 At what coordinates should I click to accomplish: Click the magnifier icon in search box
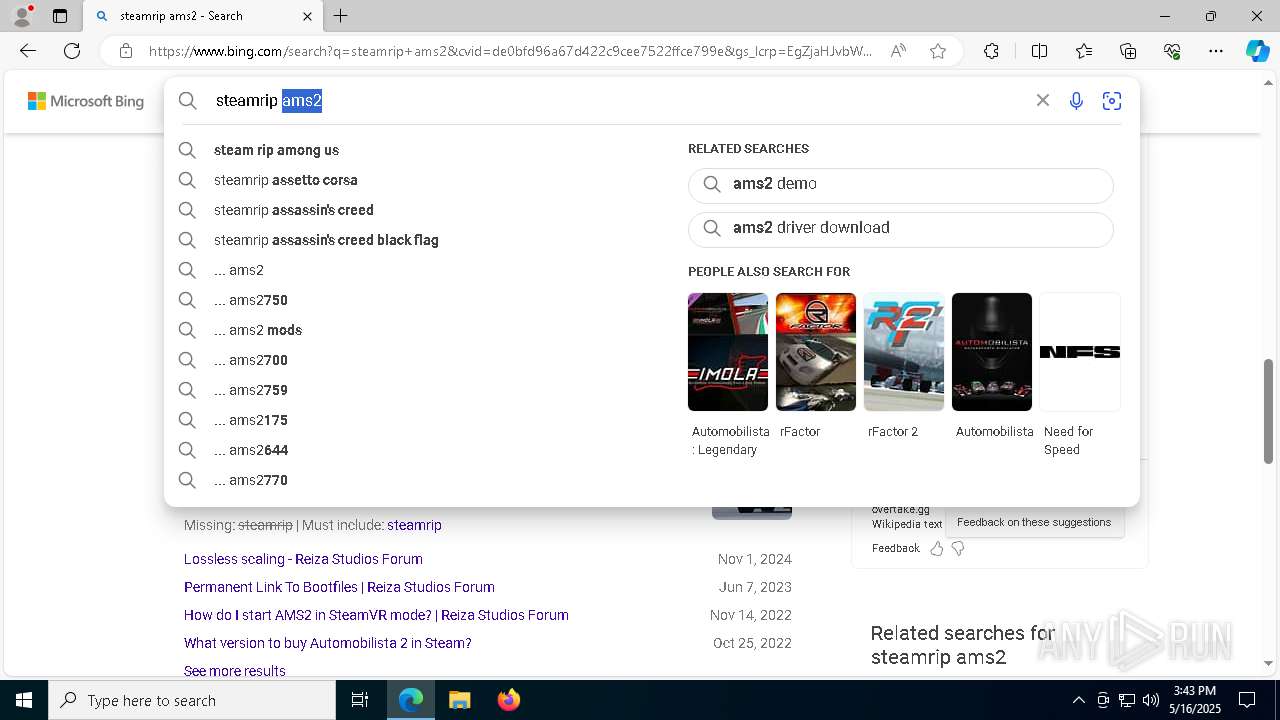click(188, 100)
